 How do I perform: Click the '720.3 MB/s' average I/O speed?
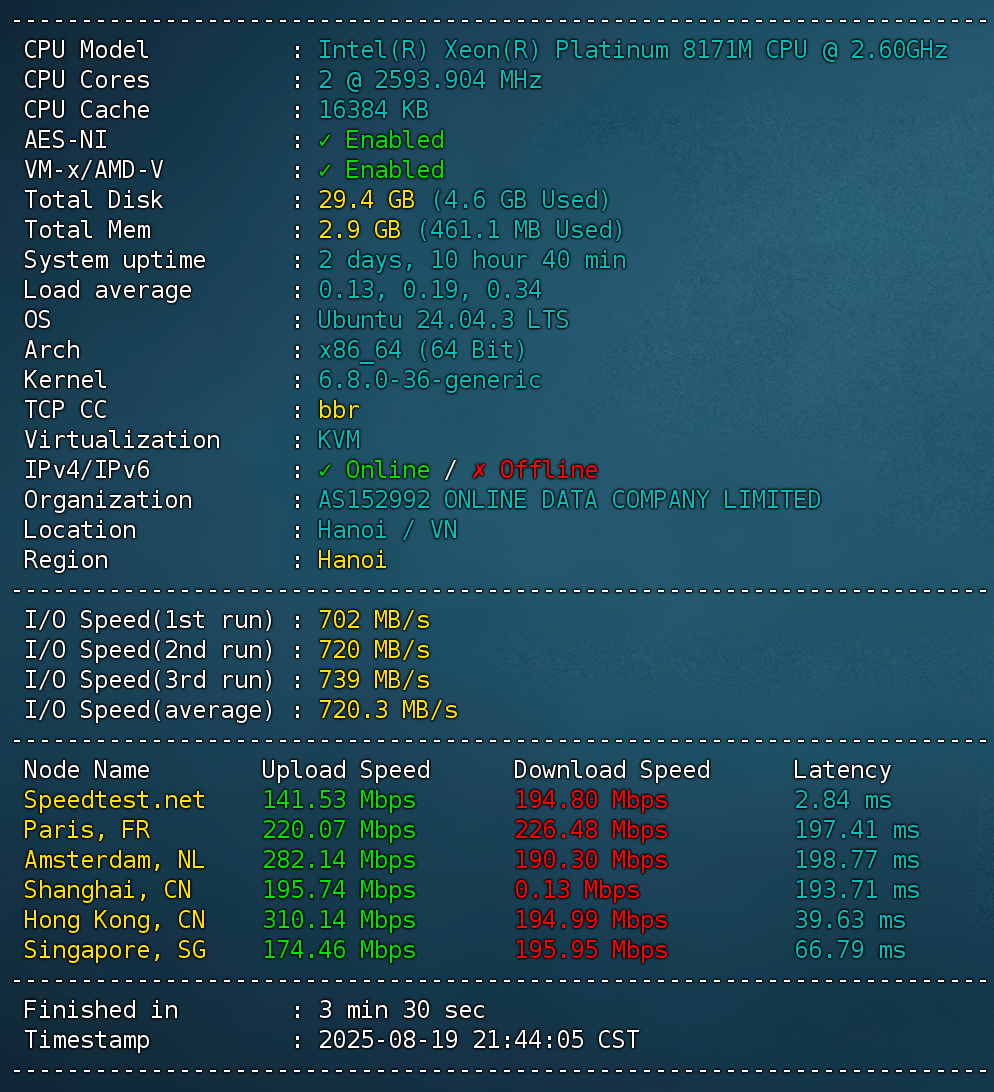(388, 710)
